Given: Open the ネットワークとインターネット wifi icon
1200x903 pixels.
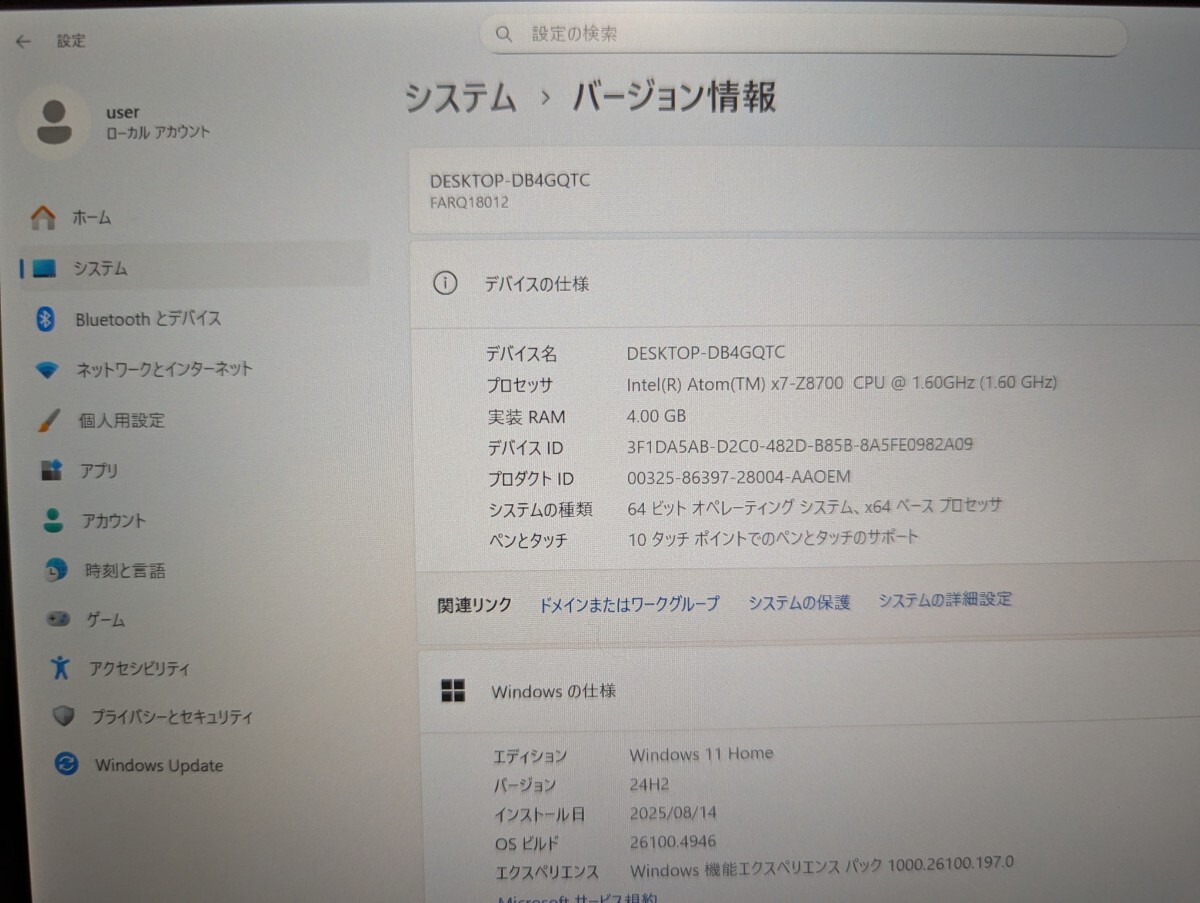Looking at the screenshot, I should pos(47,370).
